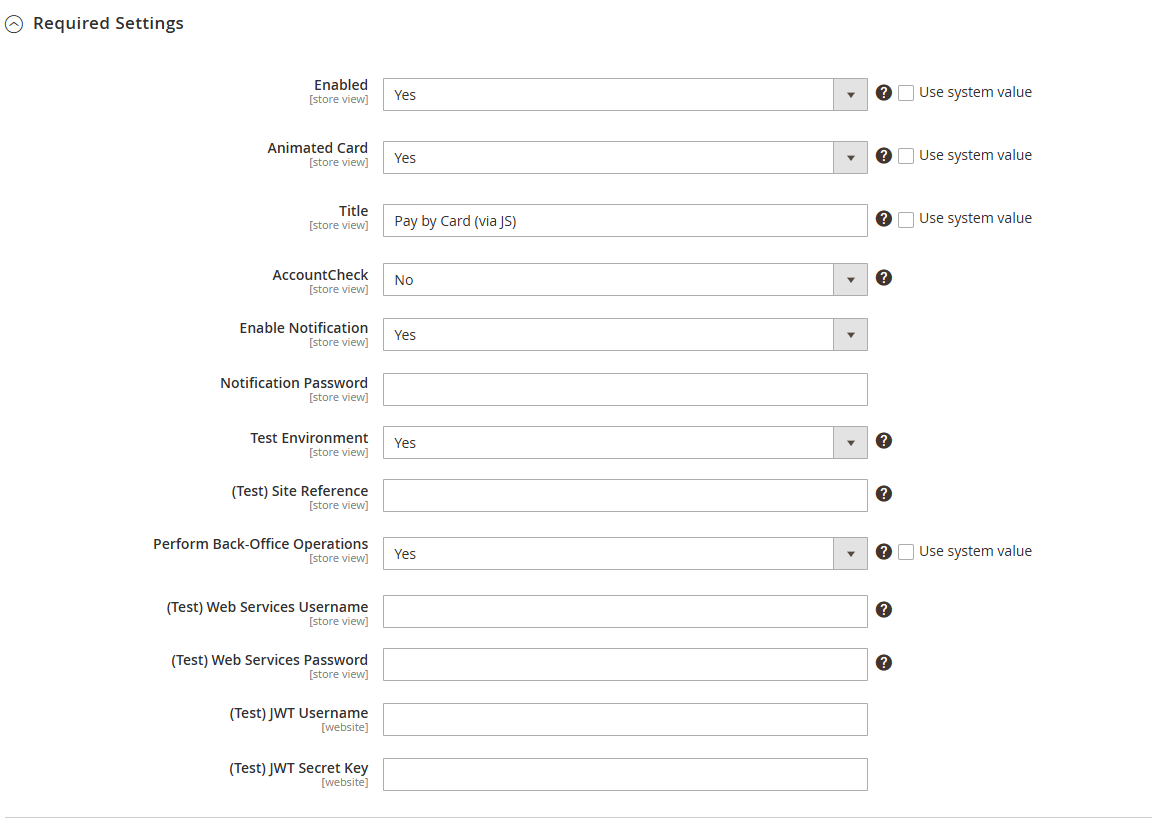Focus the Notification Password input field
Screen dimensions: 1161x827
pos(625,389)
